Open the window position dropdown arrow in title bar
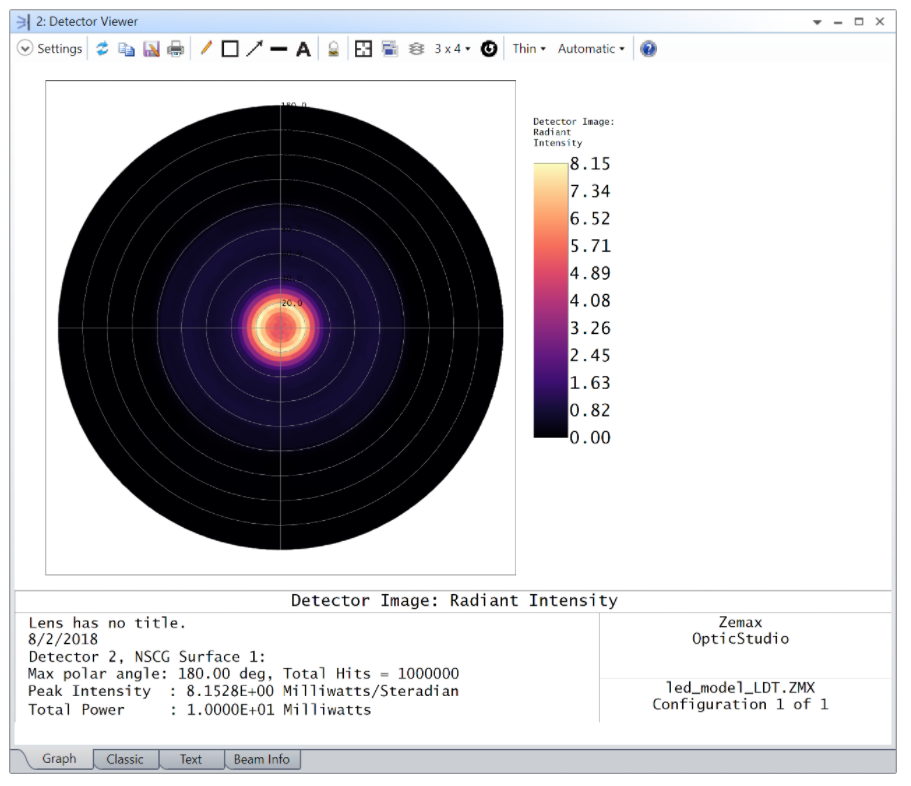The width and height of the screenshot is (911, 786). click(817, 22)
